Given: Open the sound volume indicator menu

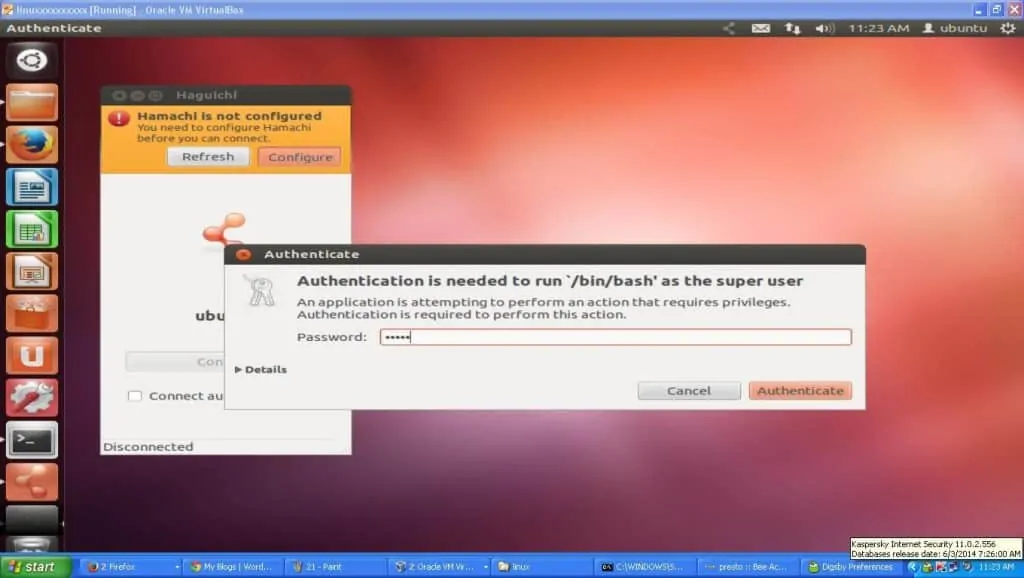Looking at the screenshot, I should tap(825, 28).
